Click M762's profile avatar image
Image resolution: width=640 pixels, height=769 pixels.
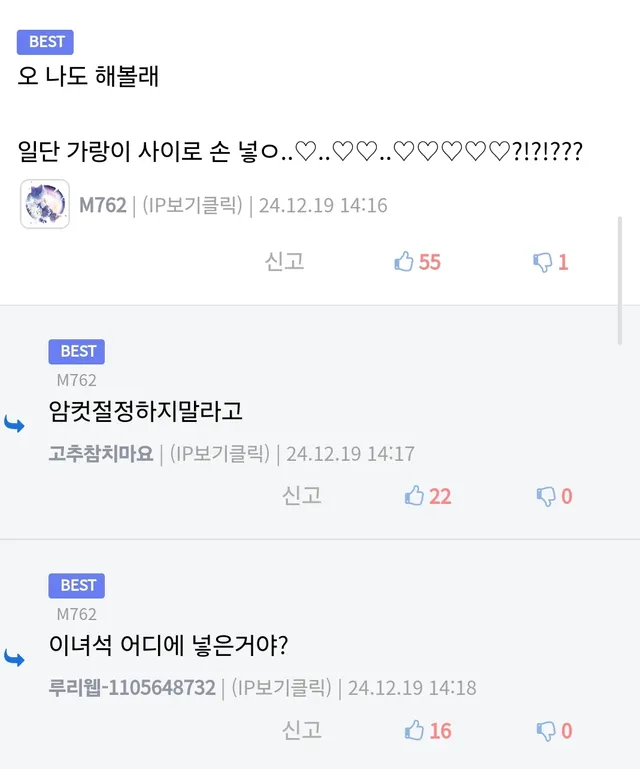click(45, 204)
